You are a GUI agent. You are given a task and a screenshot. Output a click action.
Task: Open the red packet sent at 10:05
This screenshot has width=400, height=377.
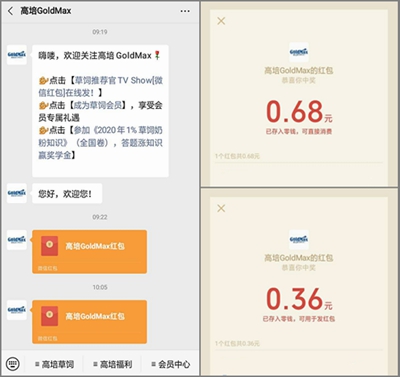point(89,322)
